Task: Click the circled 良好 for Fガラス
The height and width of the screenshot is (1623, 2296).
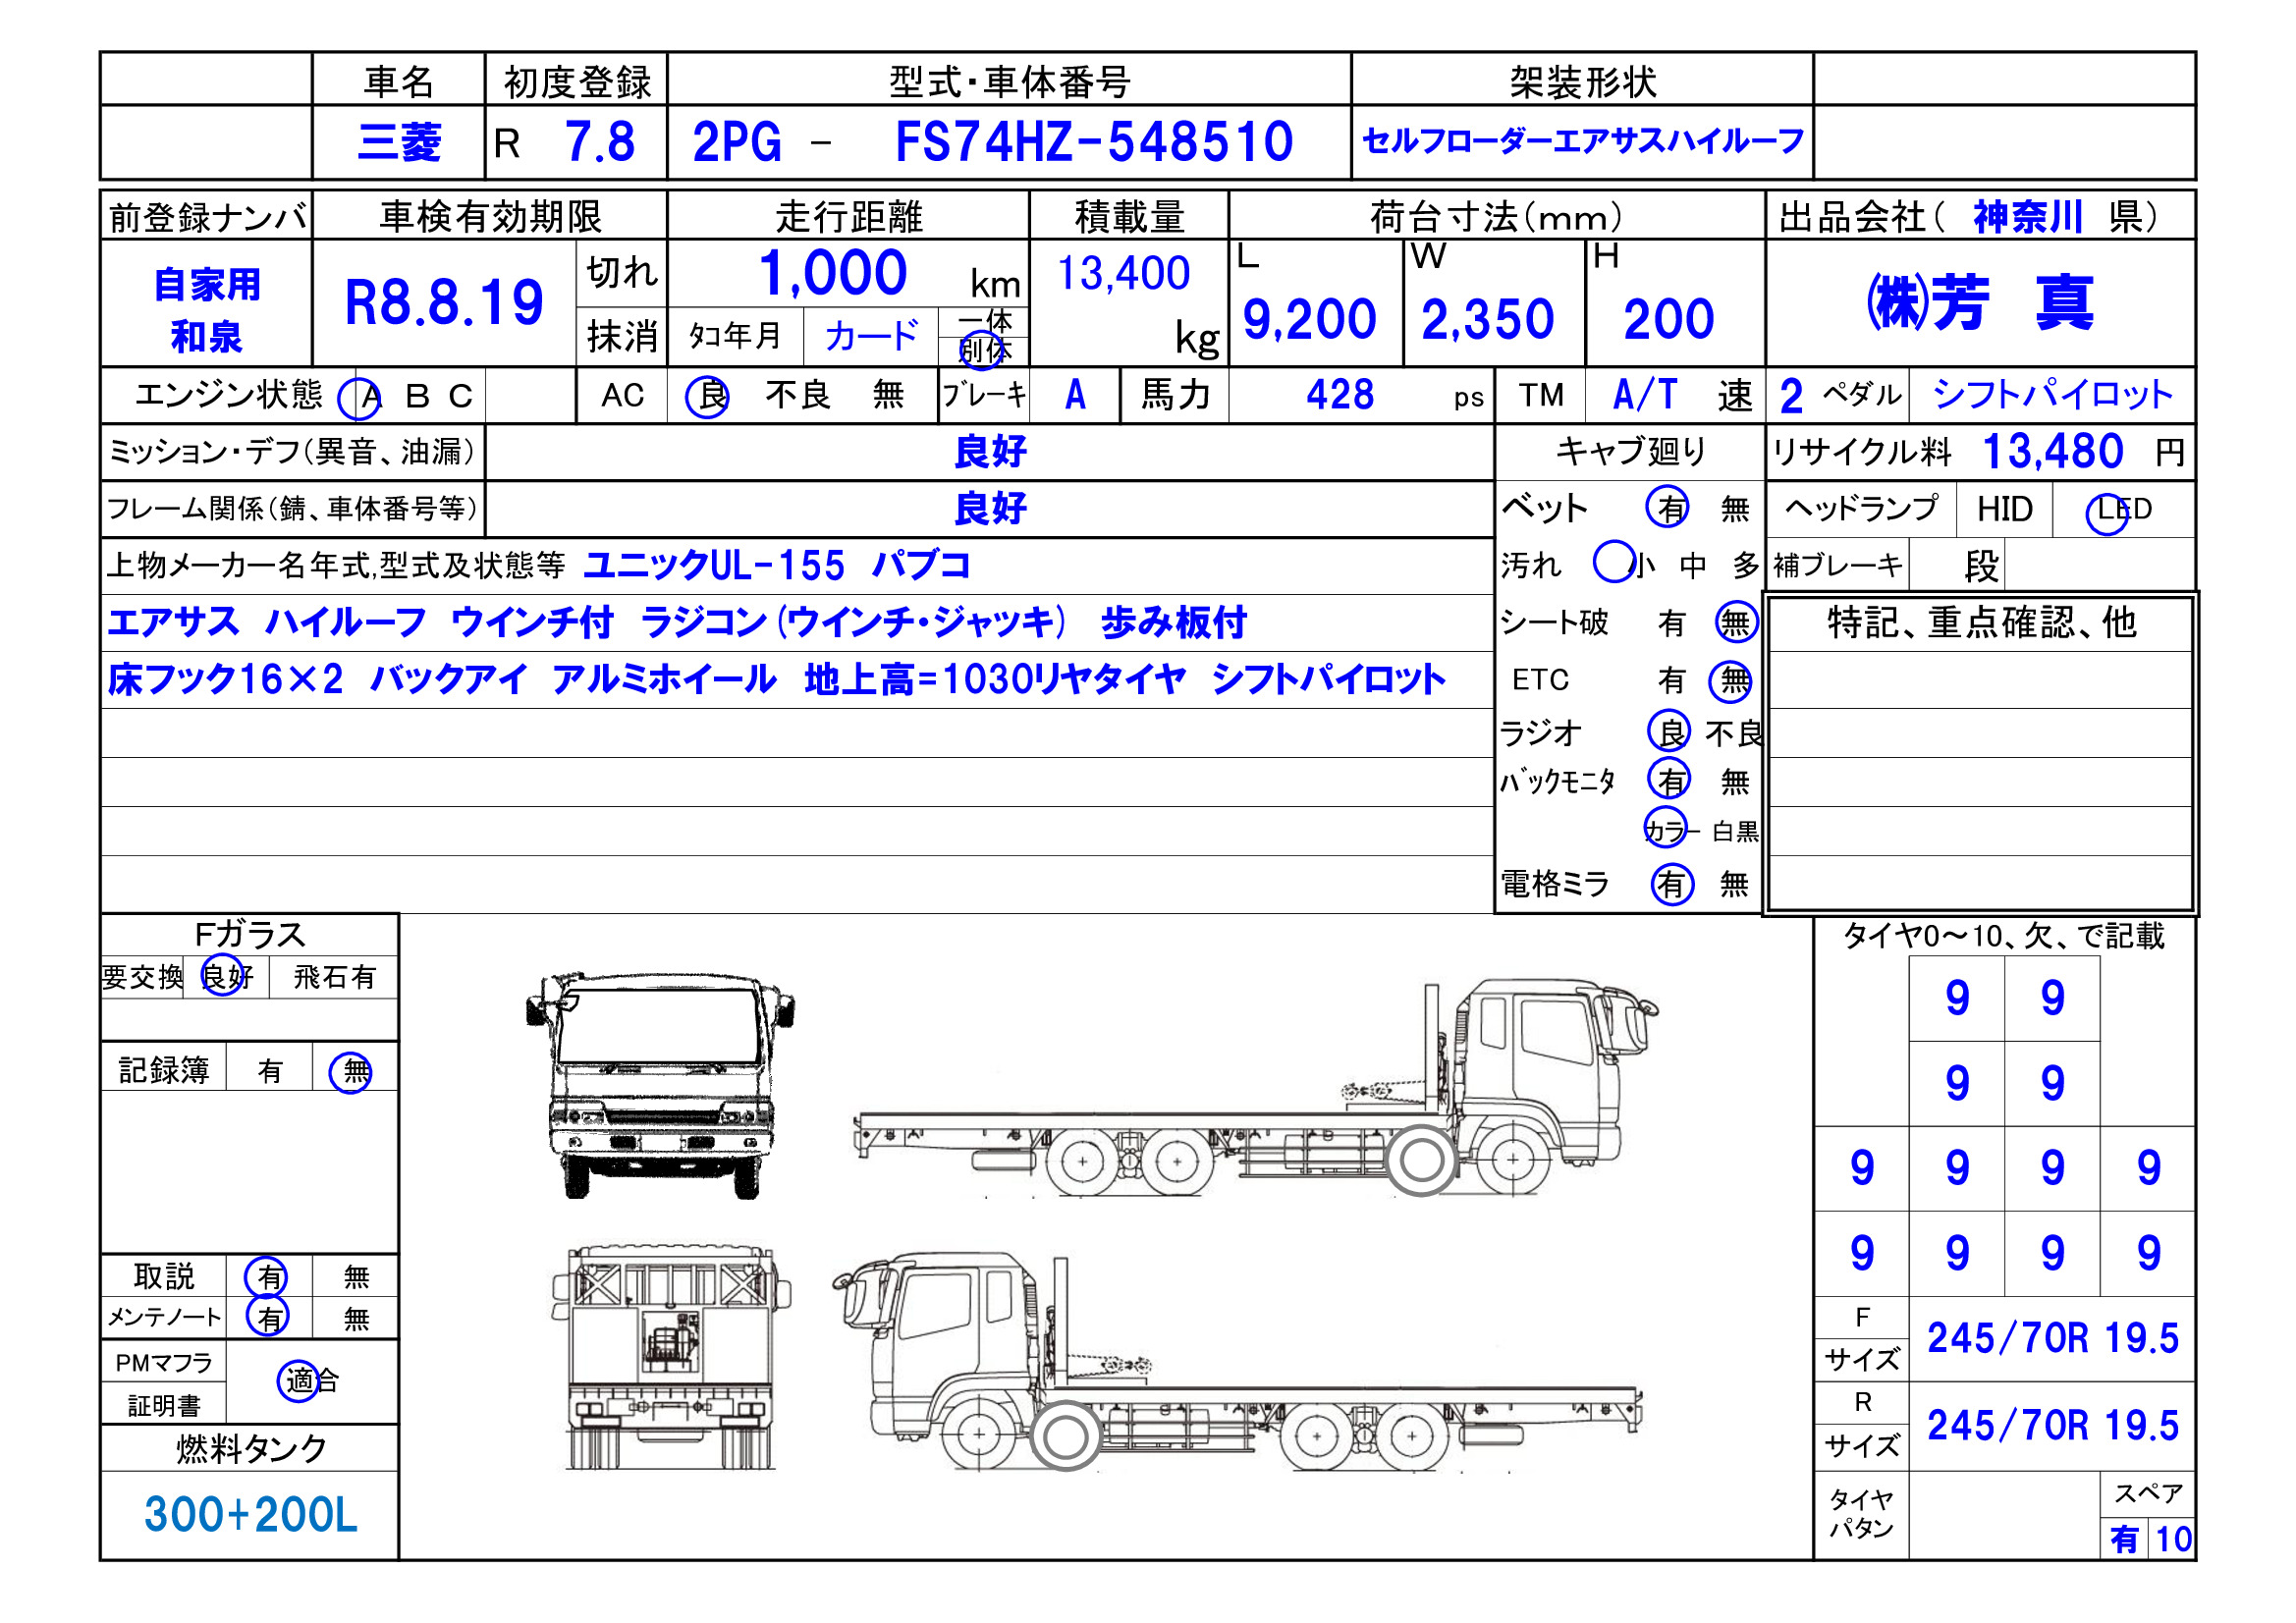Action: pos(224,976)
